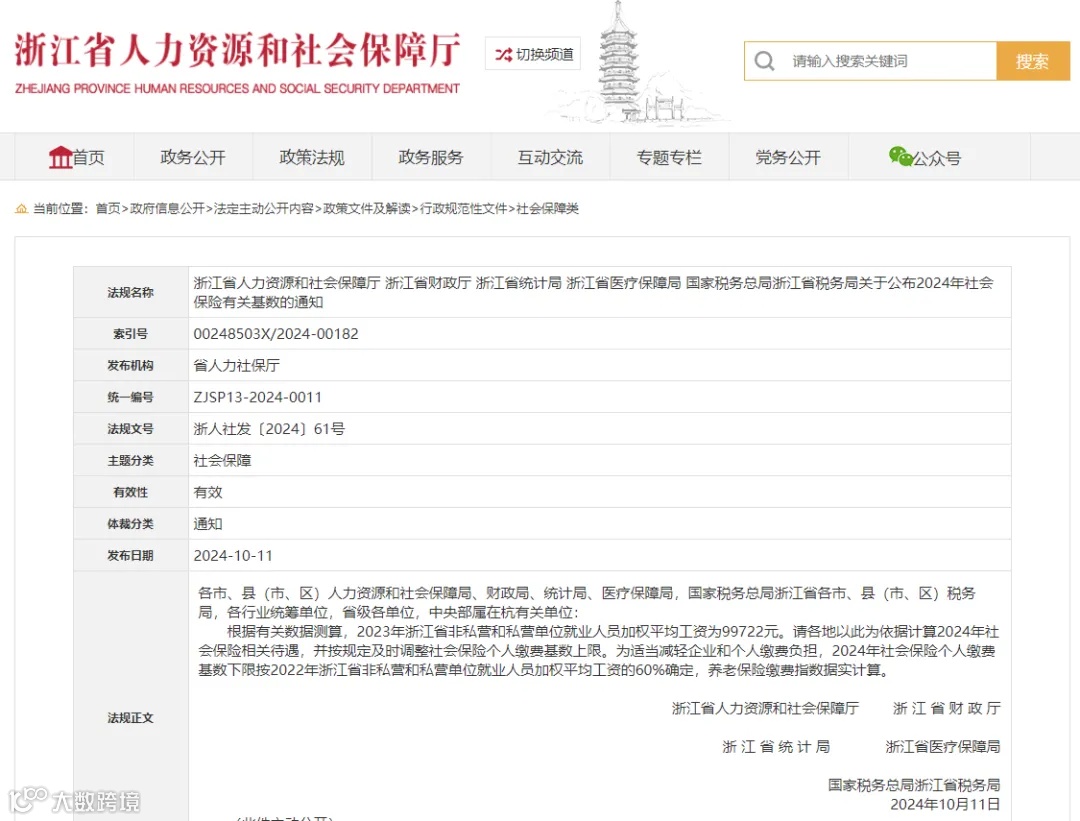Click 浙江省人力资源和社会保障厅 site logo title
This screenshot has width=1080, height=821.
237,50
